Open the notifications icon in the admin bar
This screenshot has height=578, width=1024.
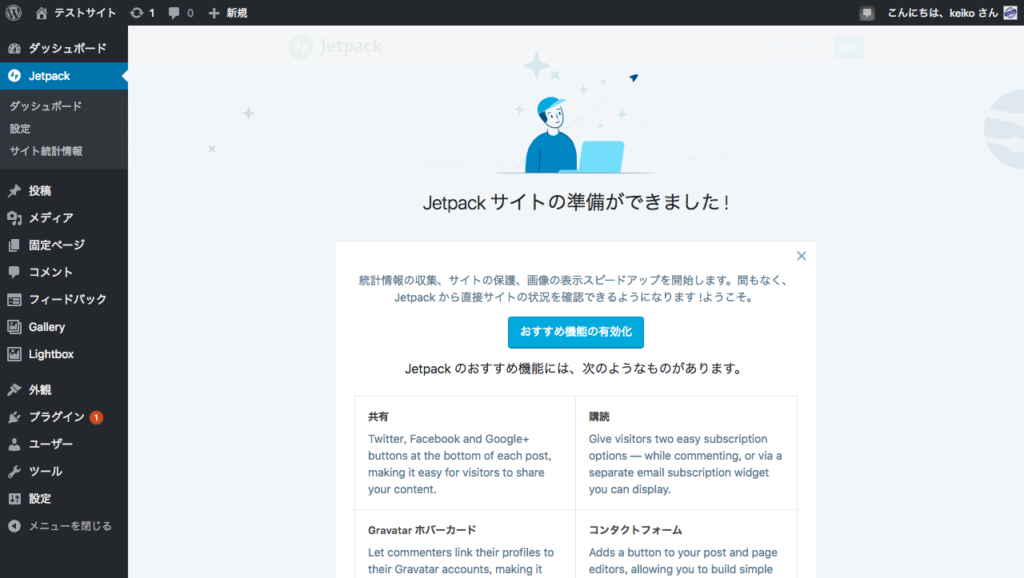tap(867, 13)
